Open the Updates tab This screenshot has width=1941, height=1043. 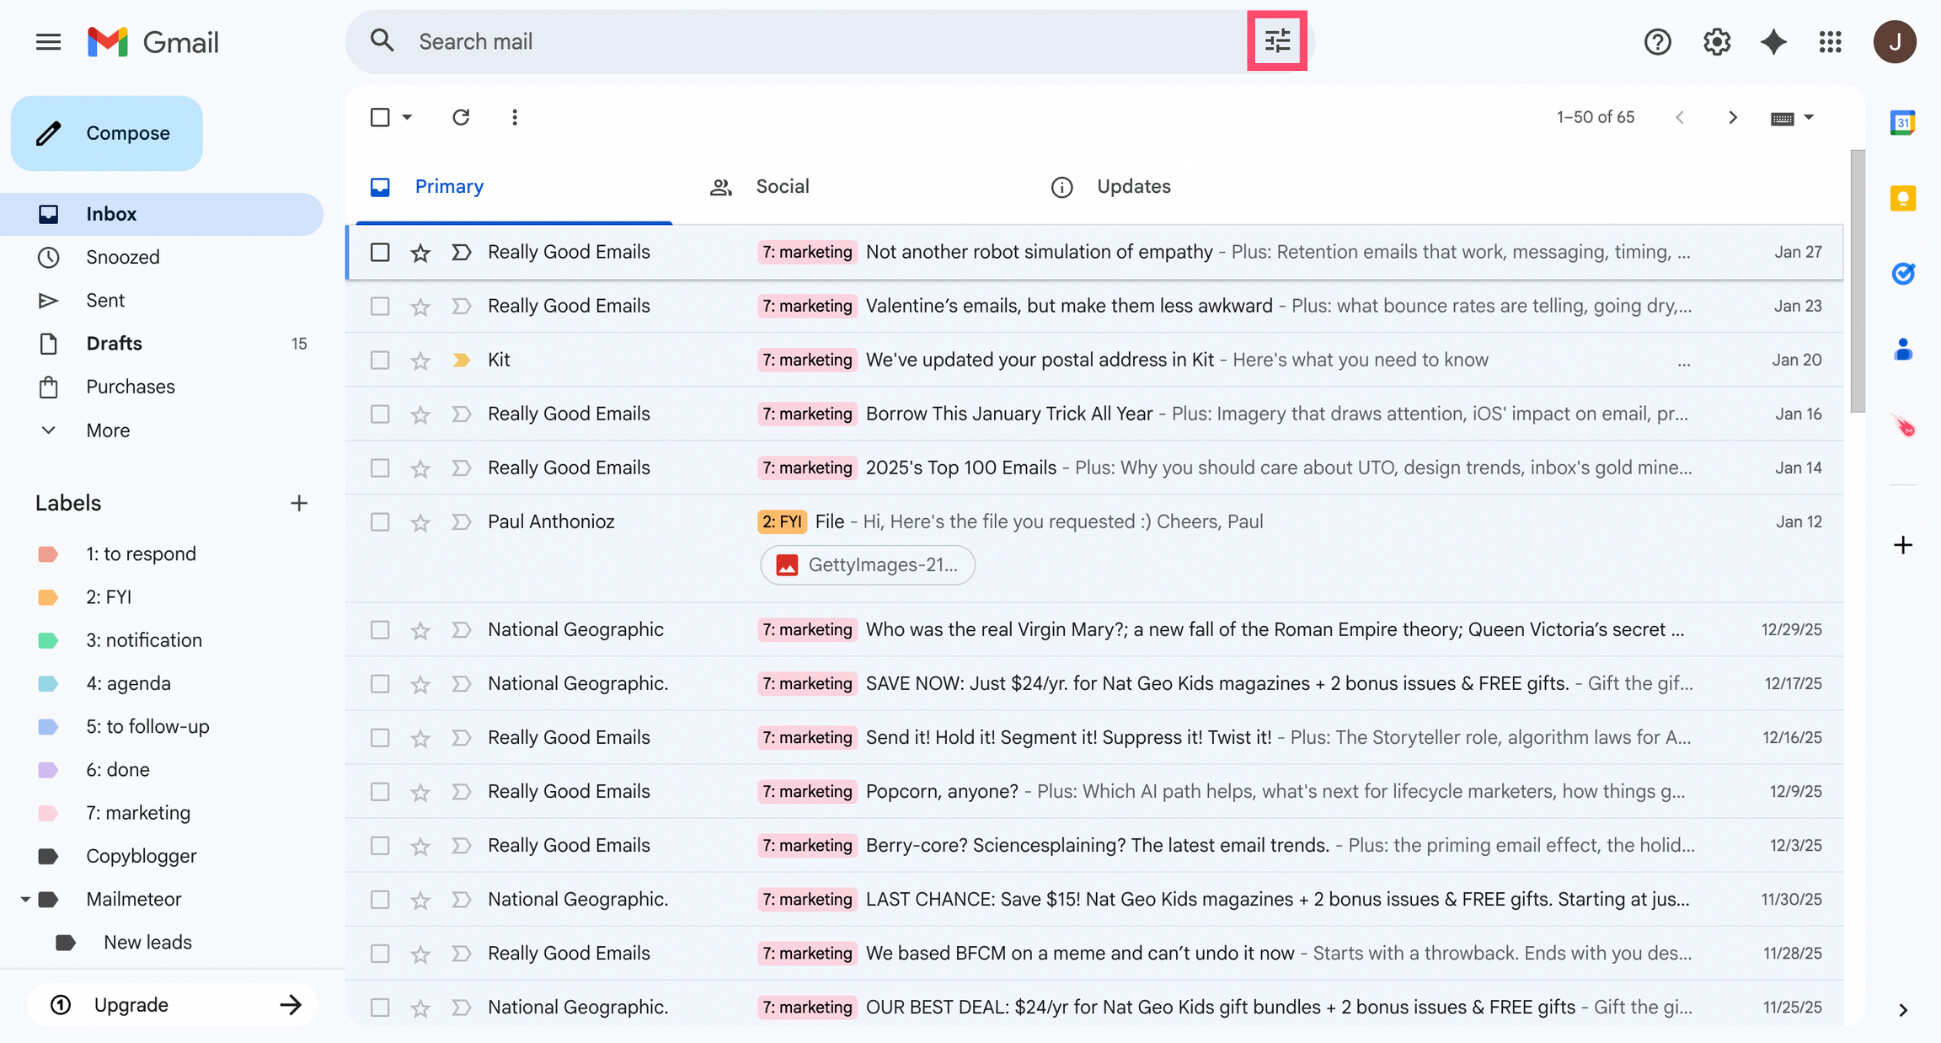pyautogui.click(x=1133, y=186)
